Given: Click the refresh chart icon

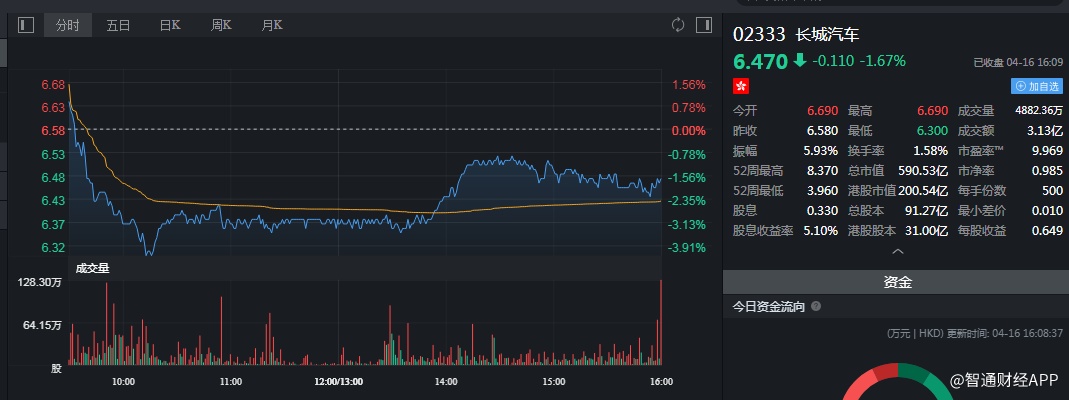Looking at the screenshot, I should click(678, 25).
